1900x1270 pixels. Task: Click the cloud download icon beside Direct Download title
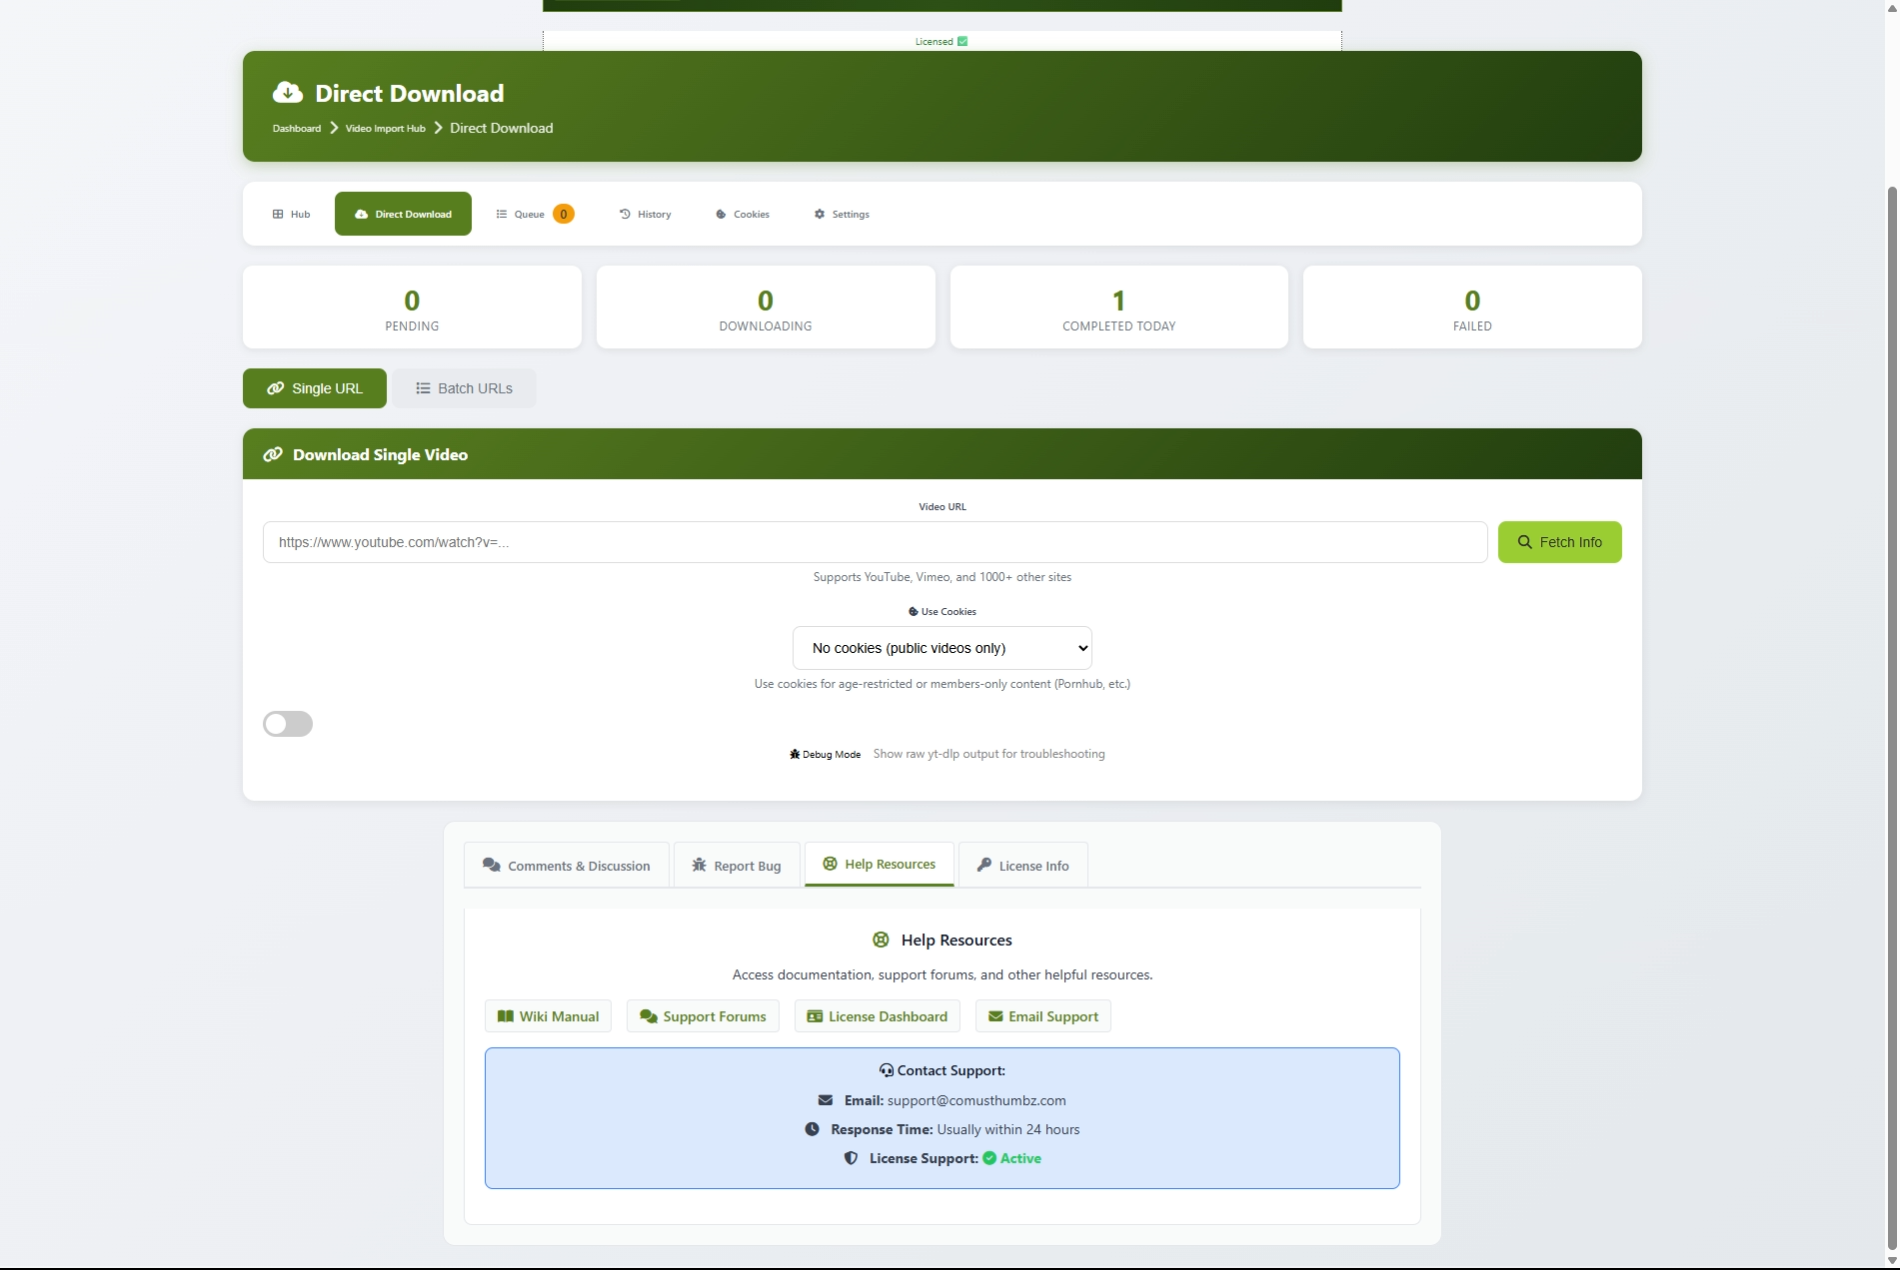click(x=287, y=93)
